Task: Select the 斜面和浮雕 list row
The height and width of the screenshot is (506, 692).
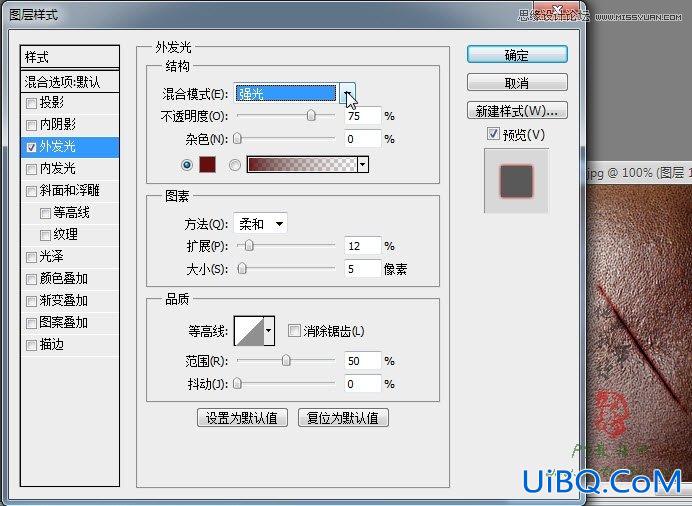Action: (70, 191)
